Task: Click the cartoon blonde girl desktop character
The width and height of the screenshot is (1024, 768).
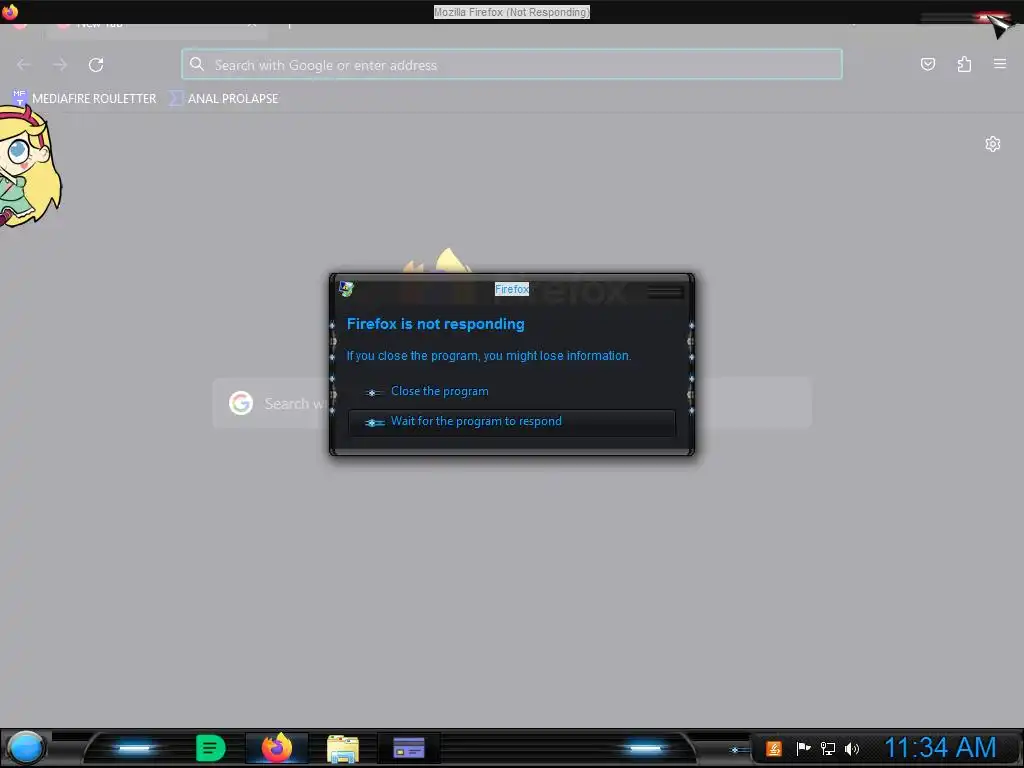Action: pyautogui.click(x=29, y=168)
